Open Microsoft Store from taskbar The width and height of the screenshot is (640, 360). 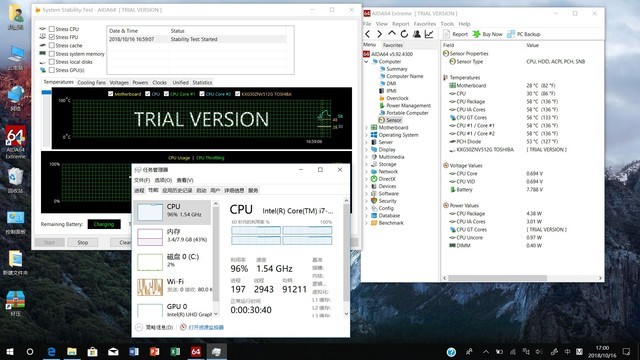click(93, 351)
